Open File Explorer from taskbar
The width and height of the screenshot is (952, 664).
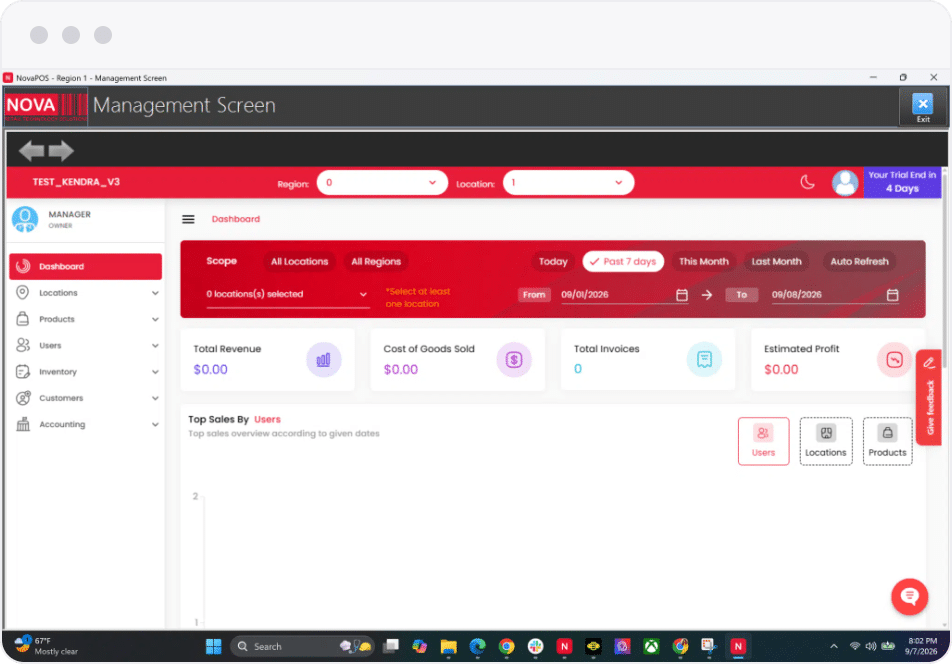(449, 646)
